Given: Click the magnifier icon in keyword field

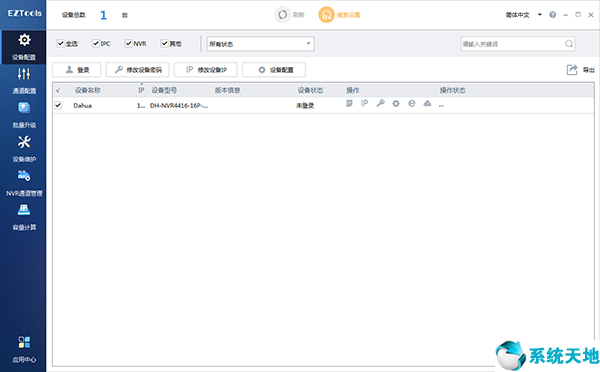Looking at the screenshot, I should (569, 44).
